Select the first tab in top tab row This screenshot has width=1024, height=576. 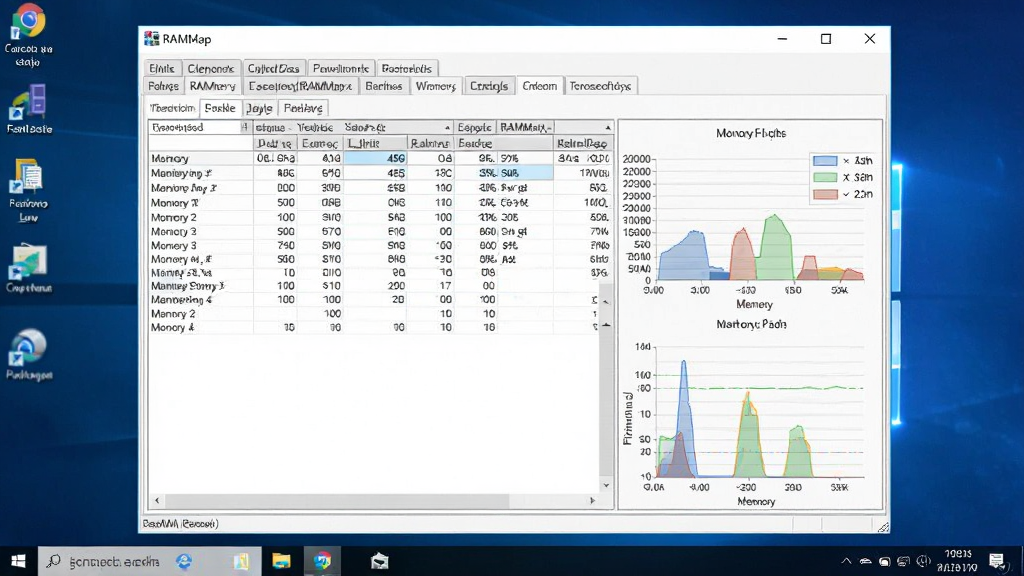coord(162,69)
